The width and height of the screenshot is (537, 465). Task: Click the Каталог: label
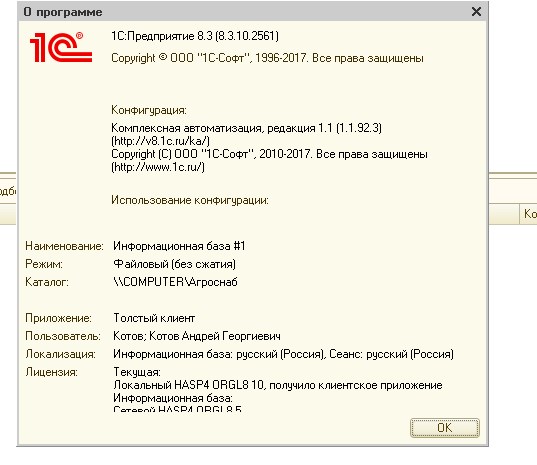pos(47,282)
